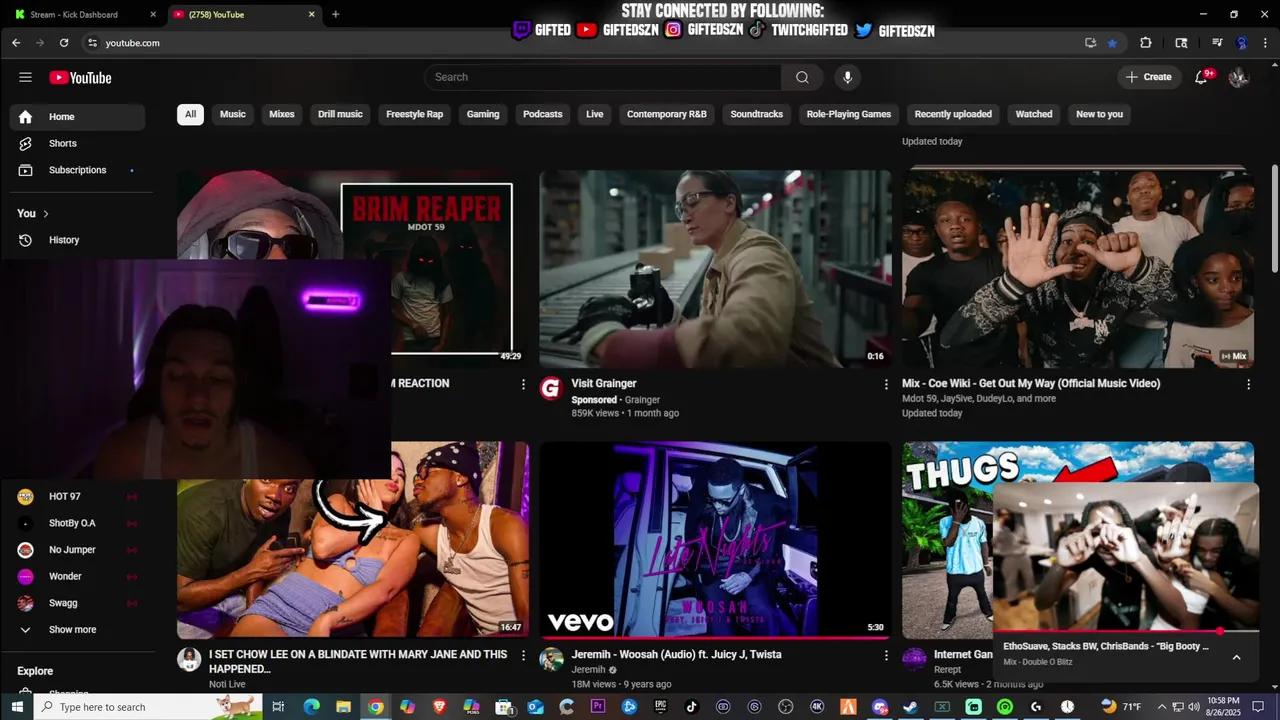Open TikTok from the taskbar
This screenshot has height=720, width=1280.
coord(691,707)
